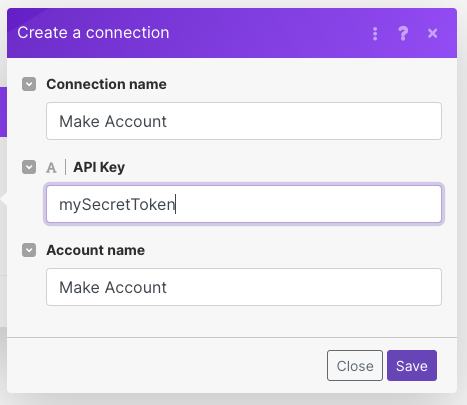
Task: Click the empty footer area left of Close
Action: click(167, 365)
